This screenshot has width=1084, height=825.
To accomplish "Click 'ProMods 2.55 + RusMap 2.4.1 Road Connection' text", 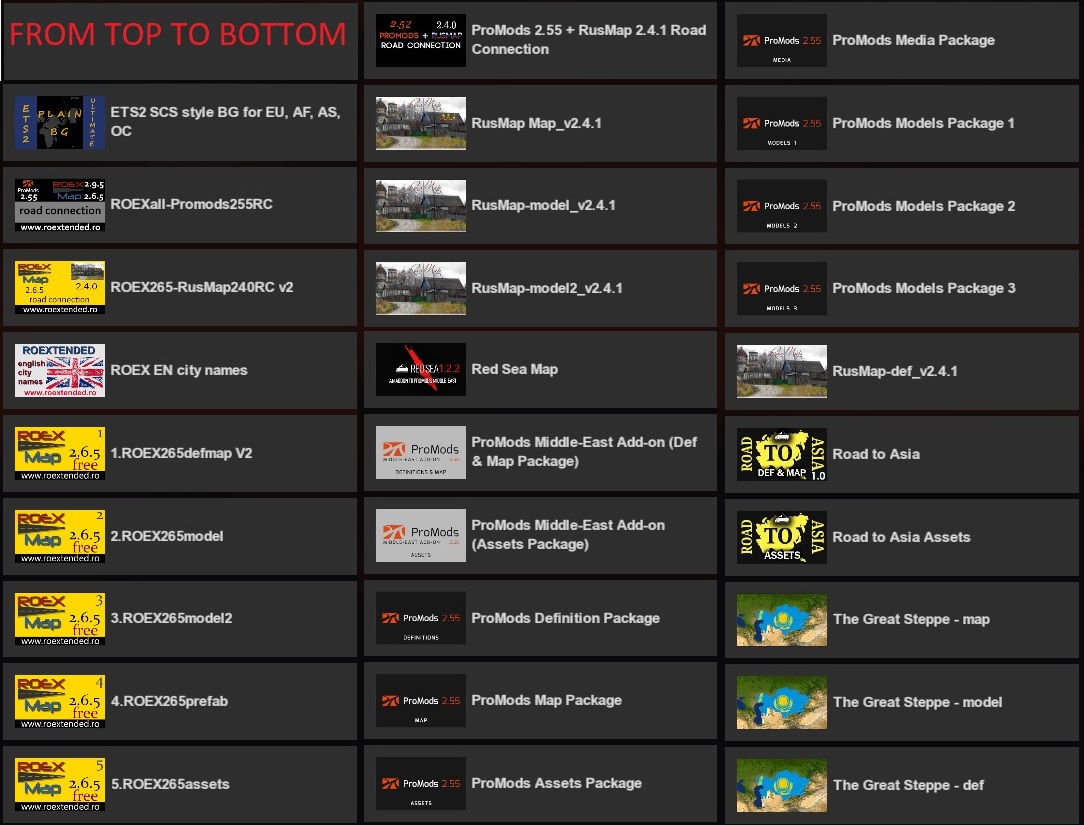I will coord(589,39).
